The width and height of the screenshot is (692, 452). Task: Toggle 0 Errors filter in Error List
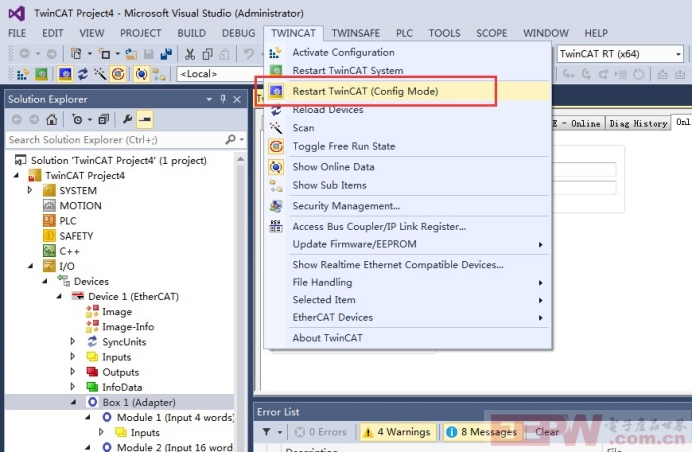point(321,432)
